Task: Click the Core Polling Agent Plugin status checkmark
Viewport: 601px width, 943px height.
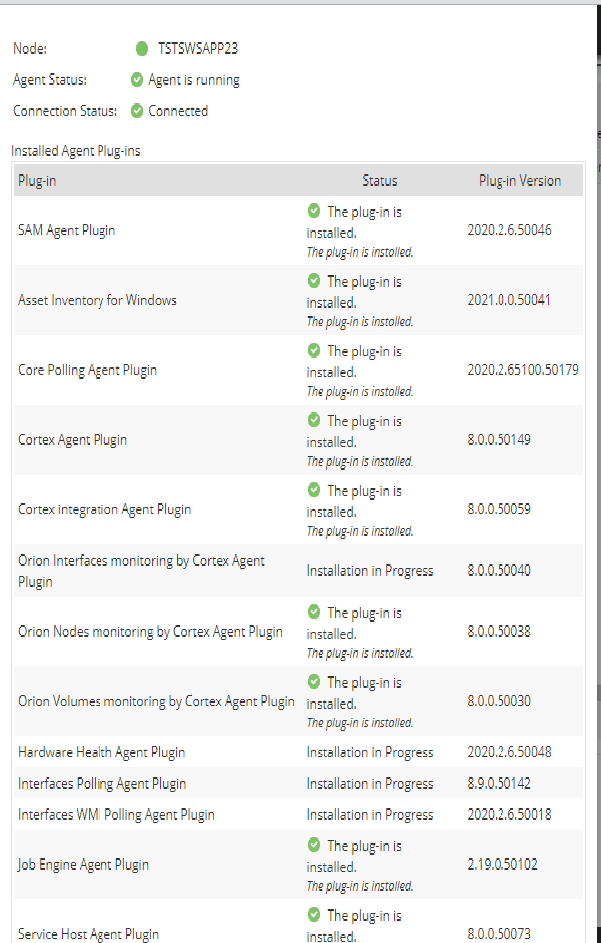Action: 314,351
